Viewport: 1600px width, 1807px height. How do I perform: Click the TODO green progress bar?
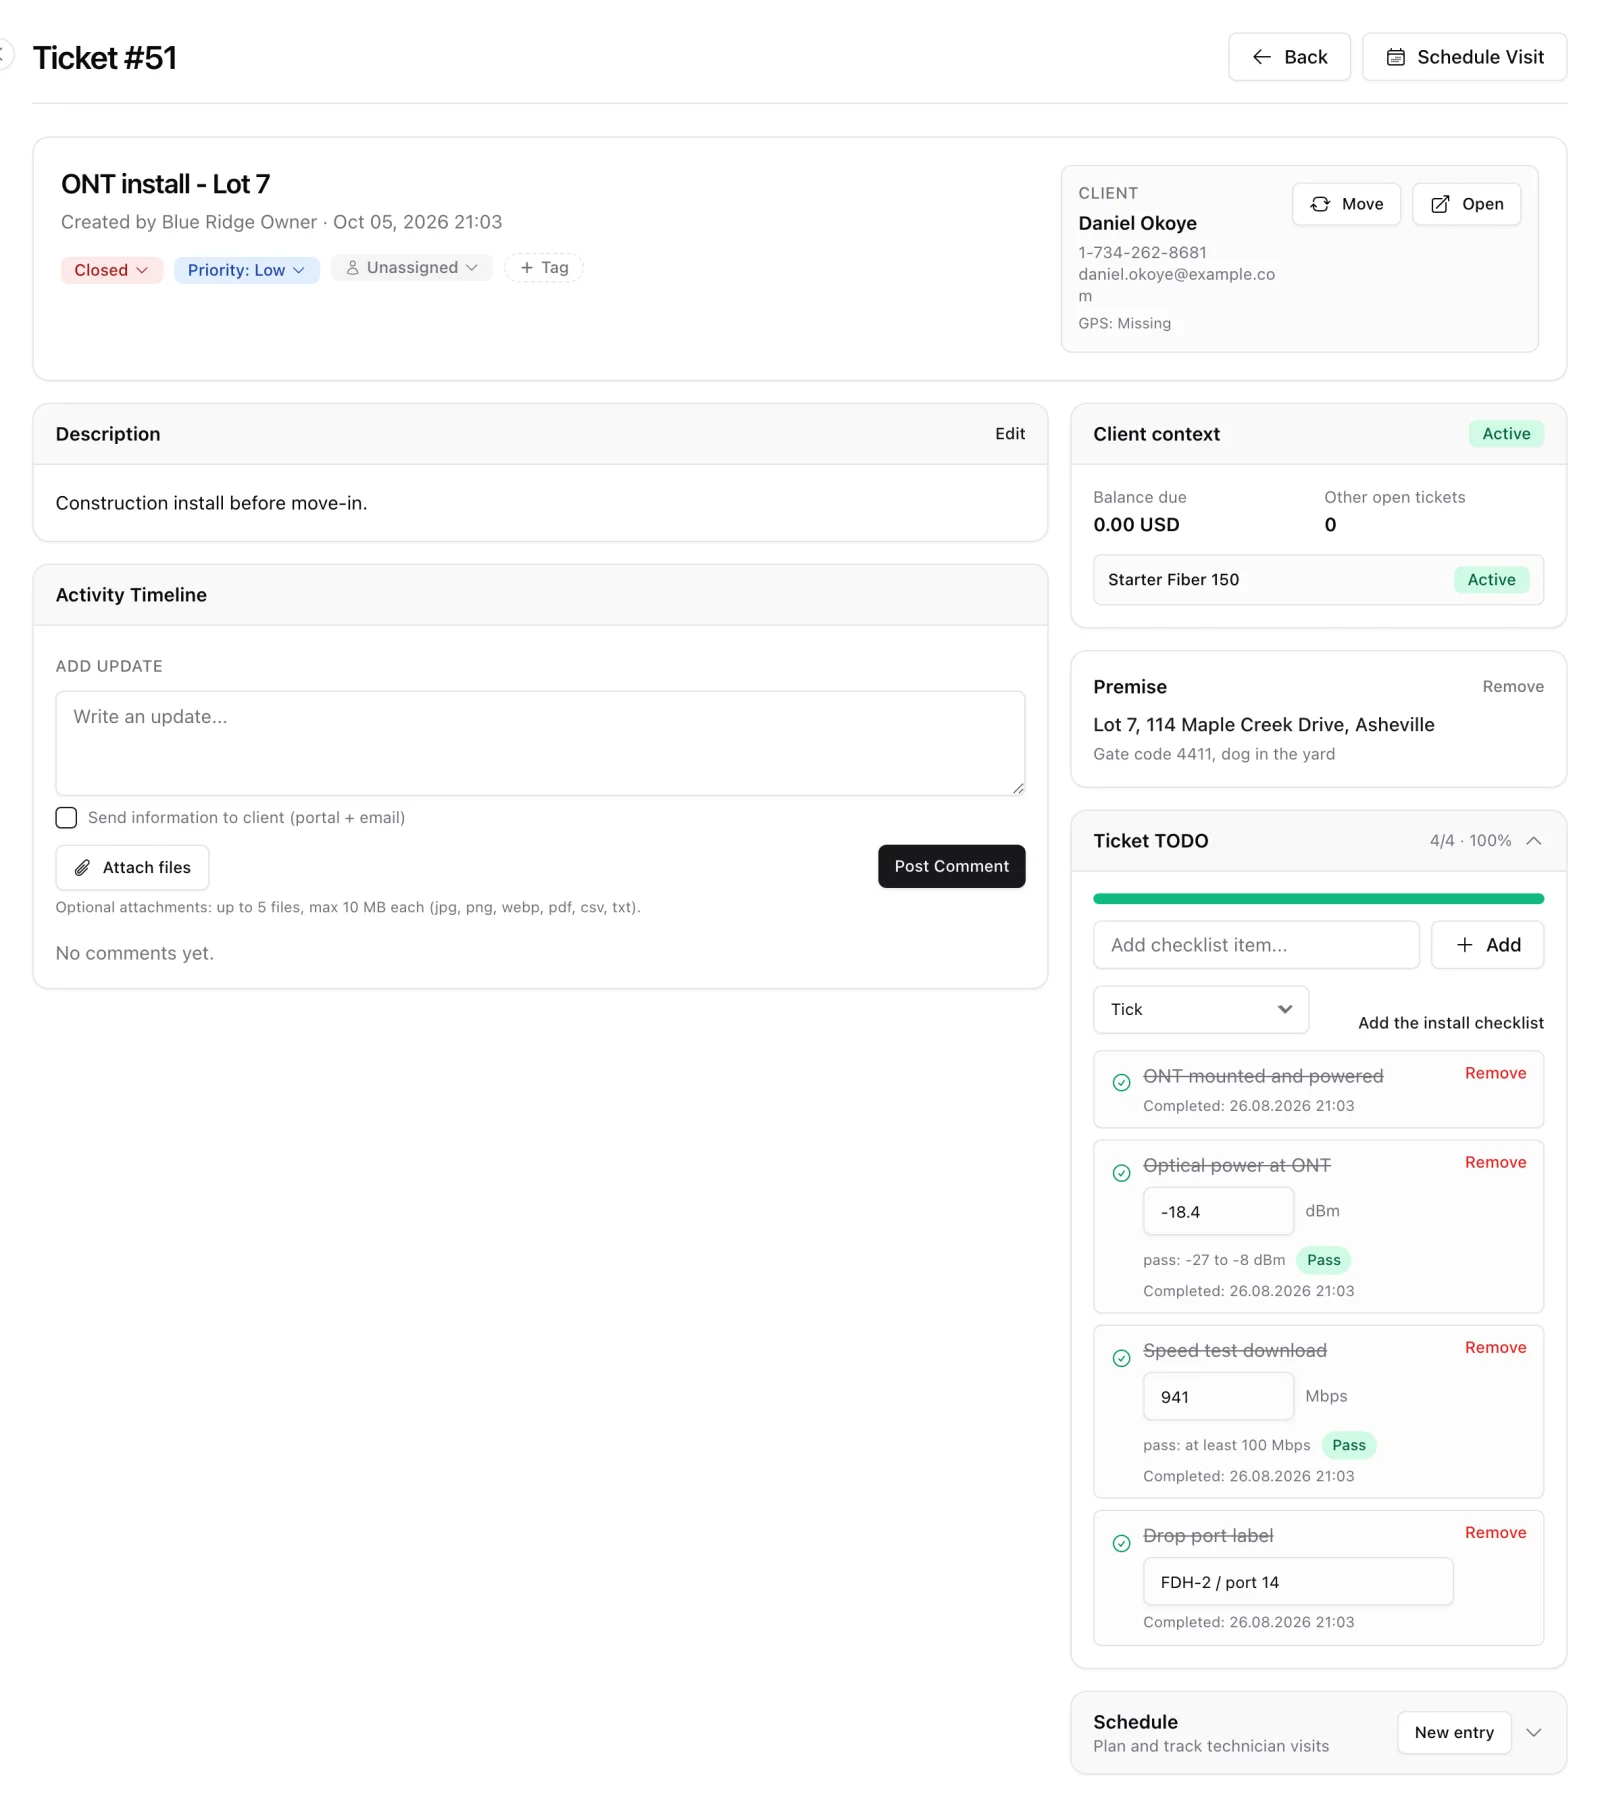pyautogui.click(x=1318, y=899)
